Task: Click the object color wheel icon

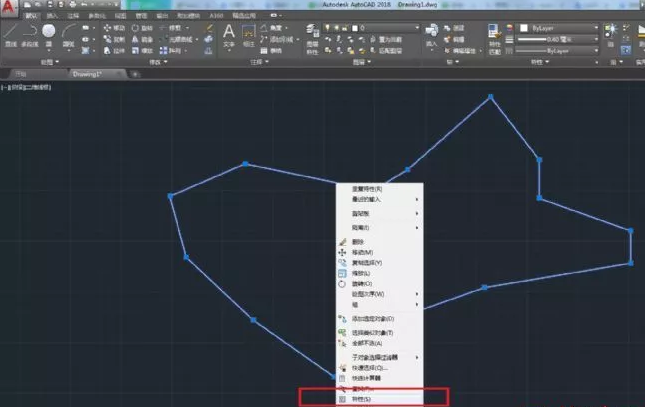Action: point(509,28)
